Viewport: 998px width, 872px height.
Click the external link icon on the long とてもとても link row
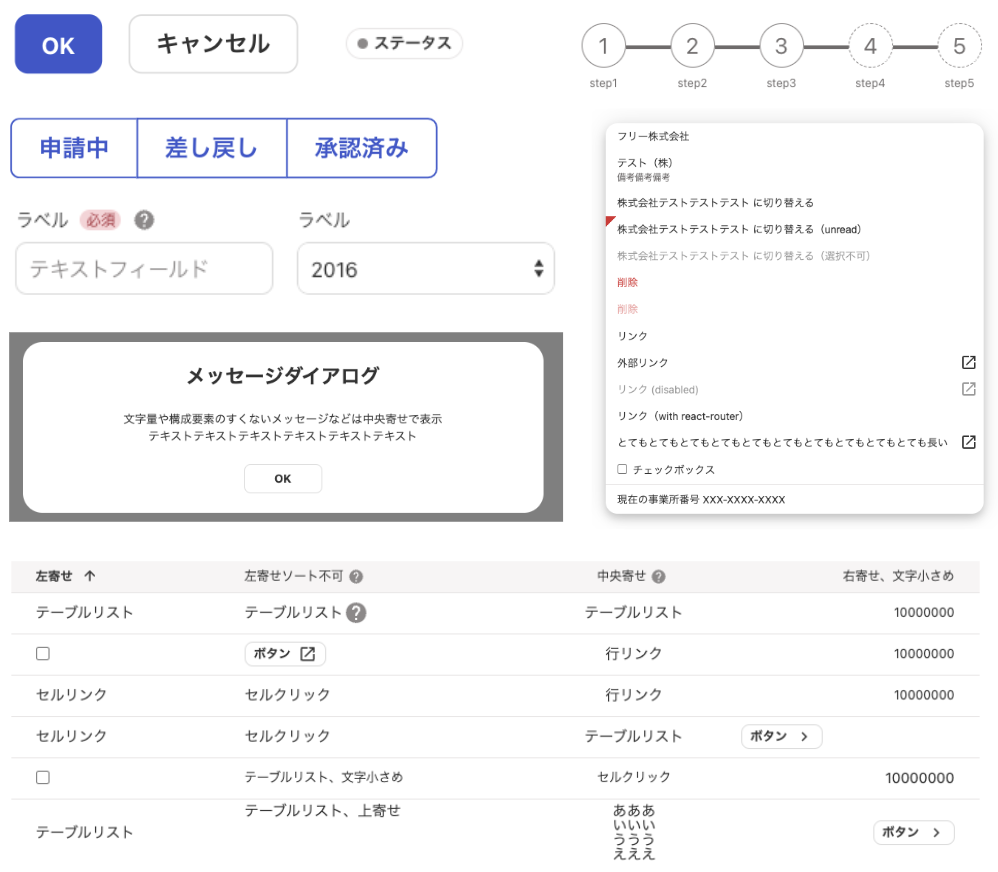pos(967,440)
